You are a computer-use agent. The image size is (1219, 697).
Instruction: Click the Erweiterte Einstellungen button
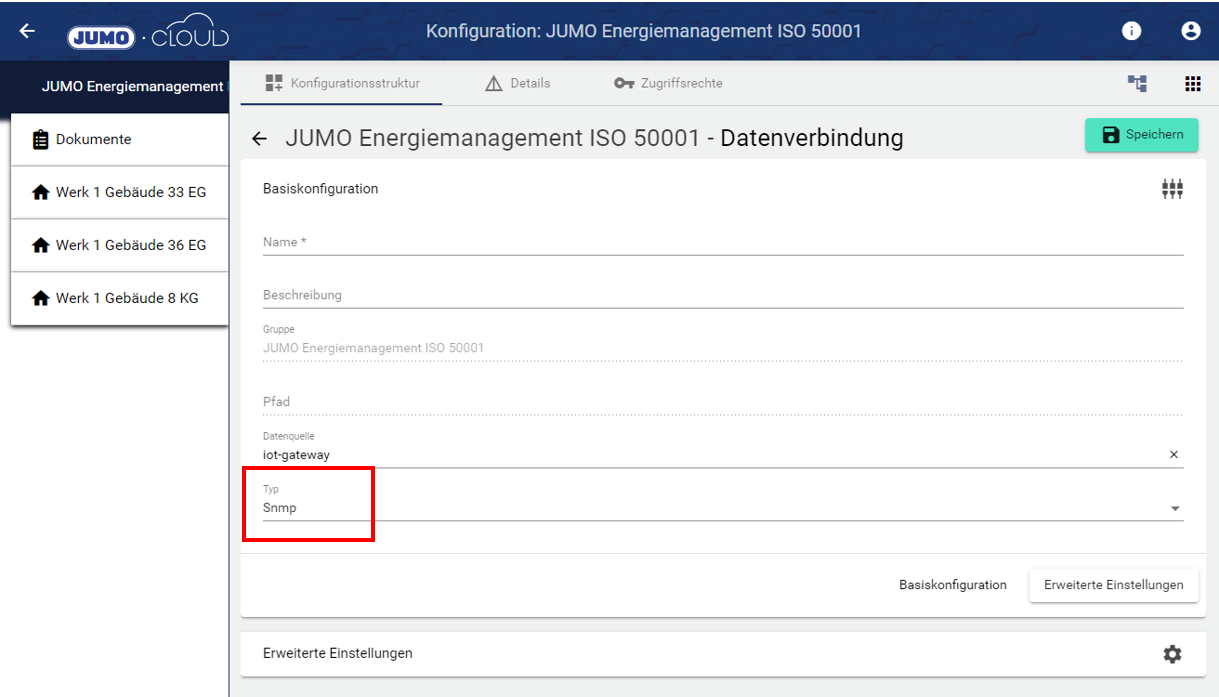coord(1113,585)
